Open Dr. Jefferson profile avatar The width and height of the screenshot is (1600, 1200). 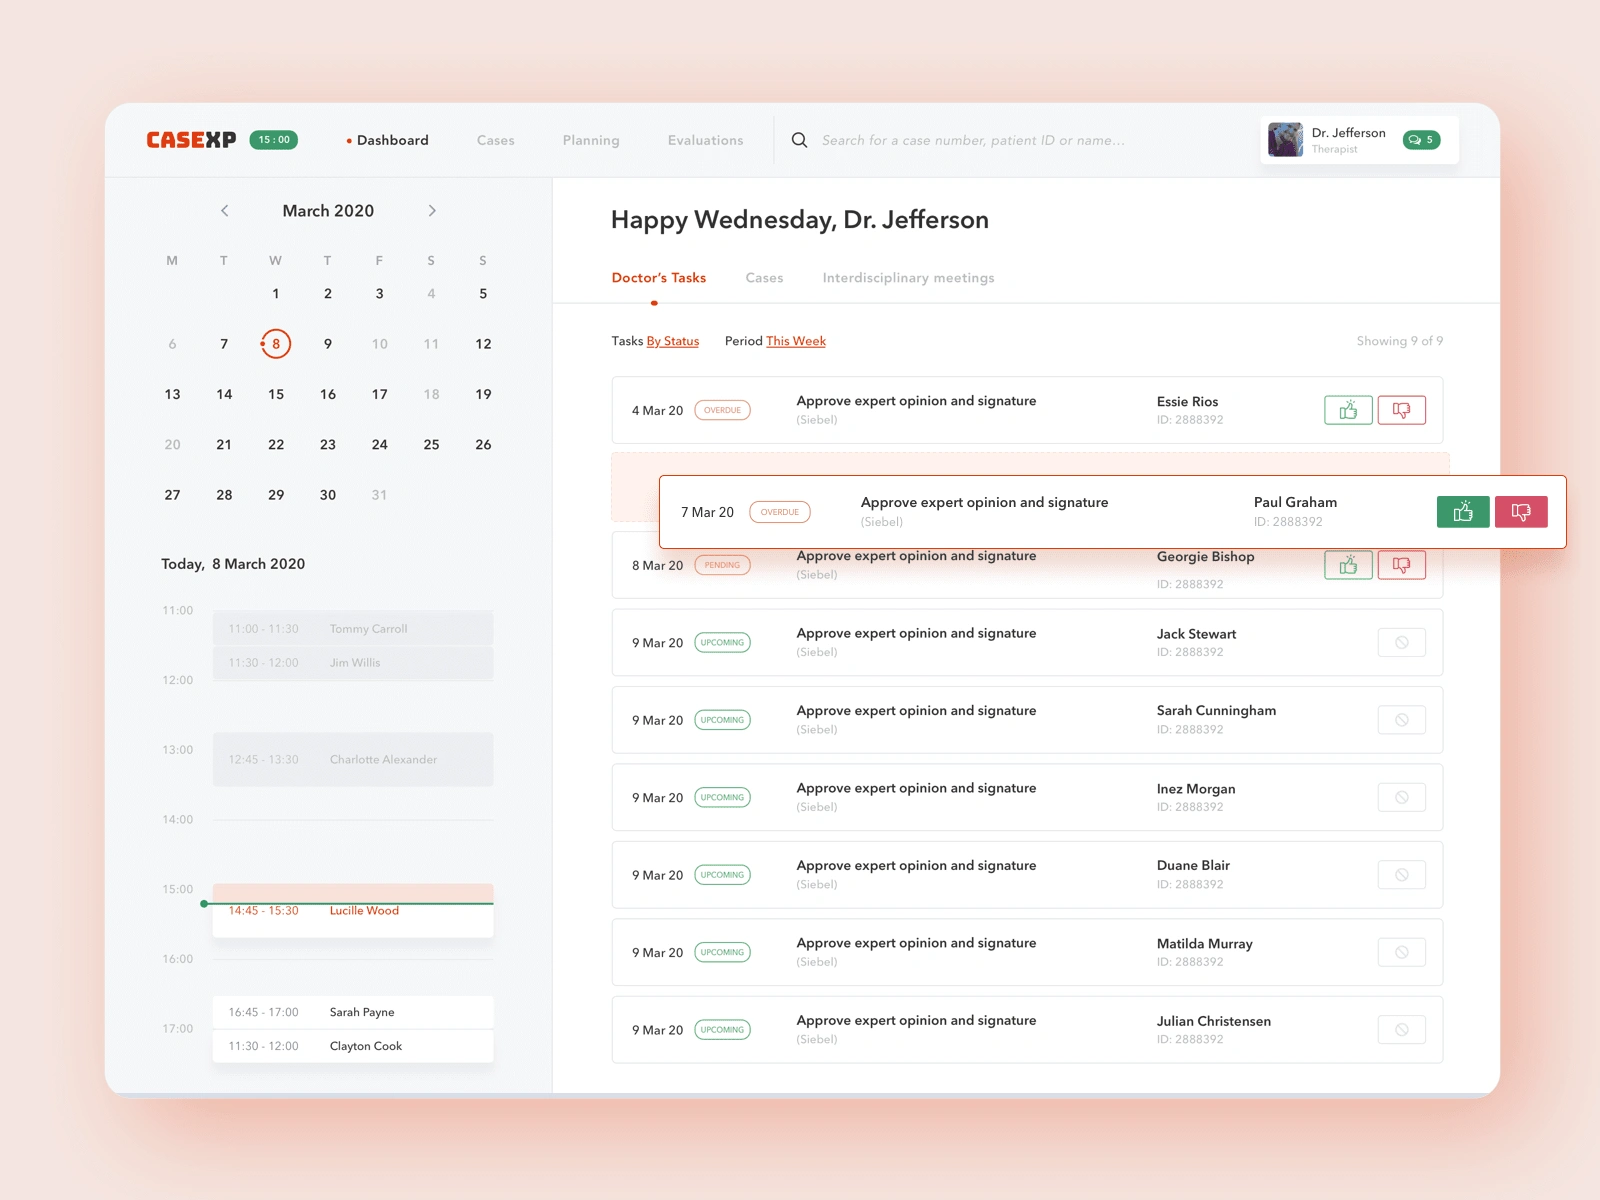click(1285, 140)
